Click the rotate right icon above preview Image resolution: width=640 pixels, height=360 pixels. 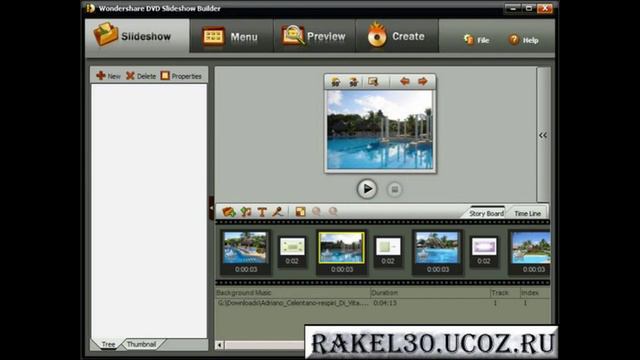pos(353,82)
